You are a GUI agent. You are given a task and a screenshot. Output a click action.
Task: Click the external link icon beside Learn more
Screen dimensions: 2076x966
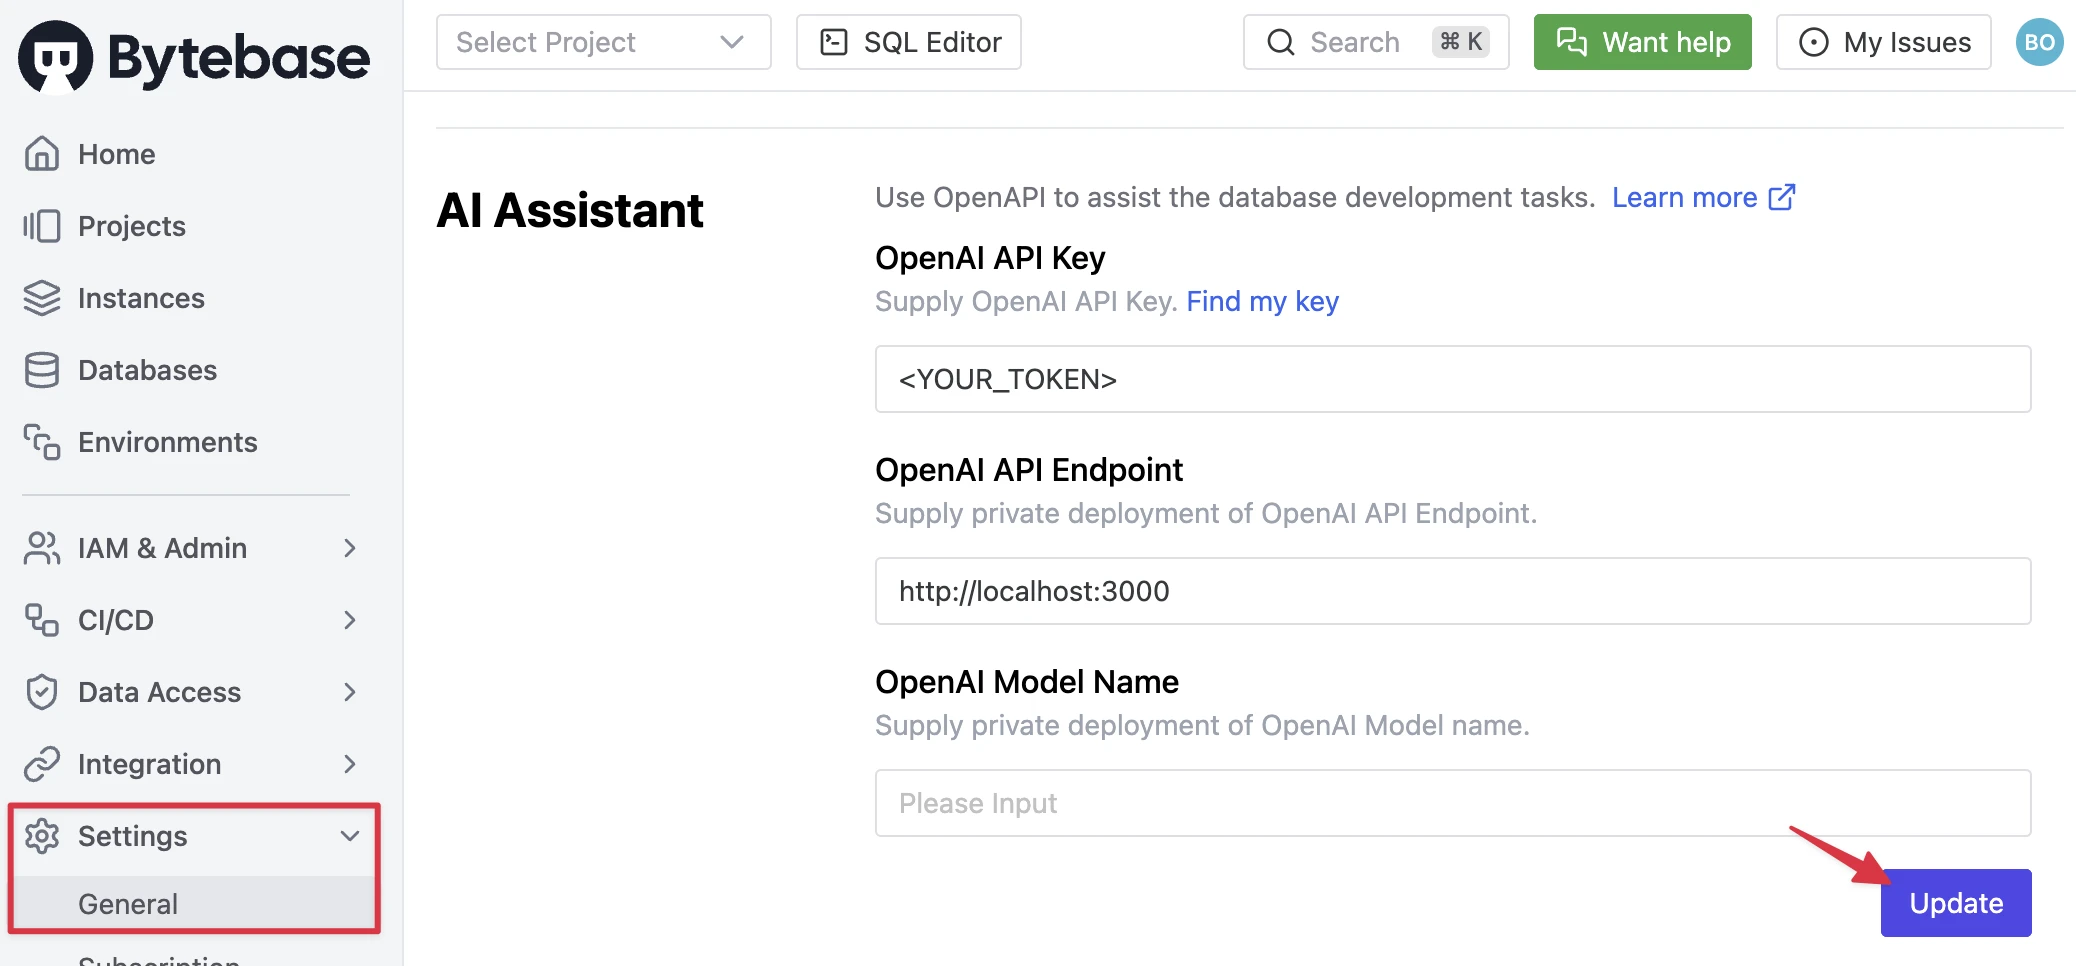pos(1782,197)
